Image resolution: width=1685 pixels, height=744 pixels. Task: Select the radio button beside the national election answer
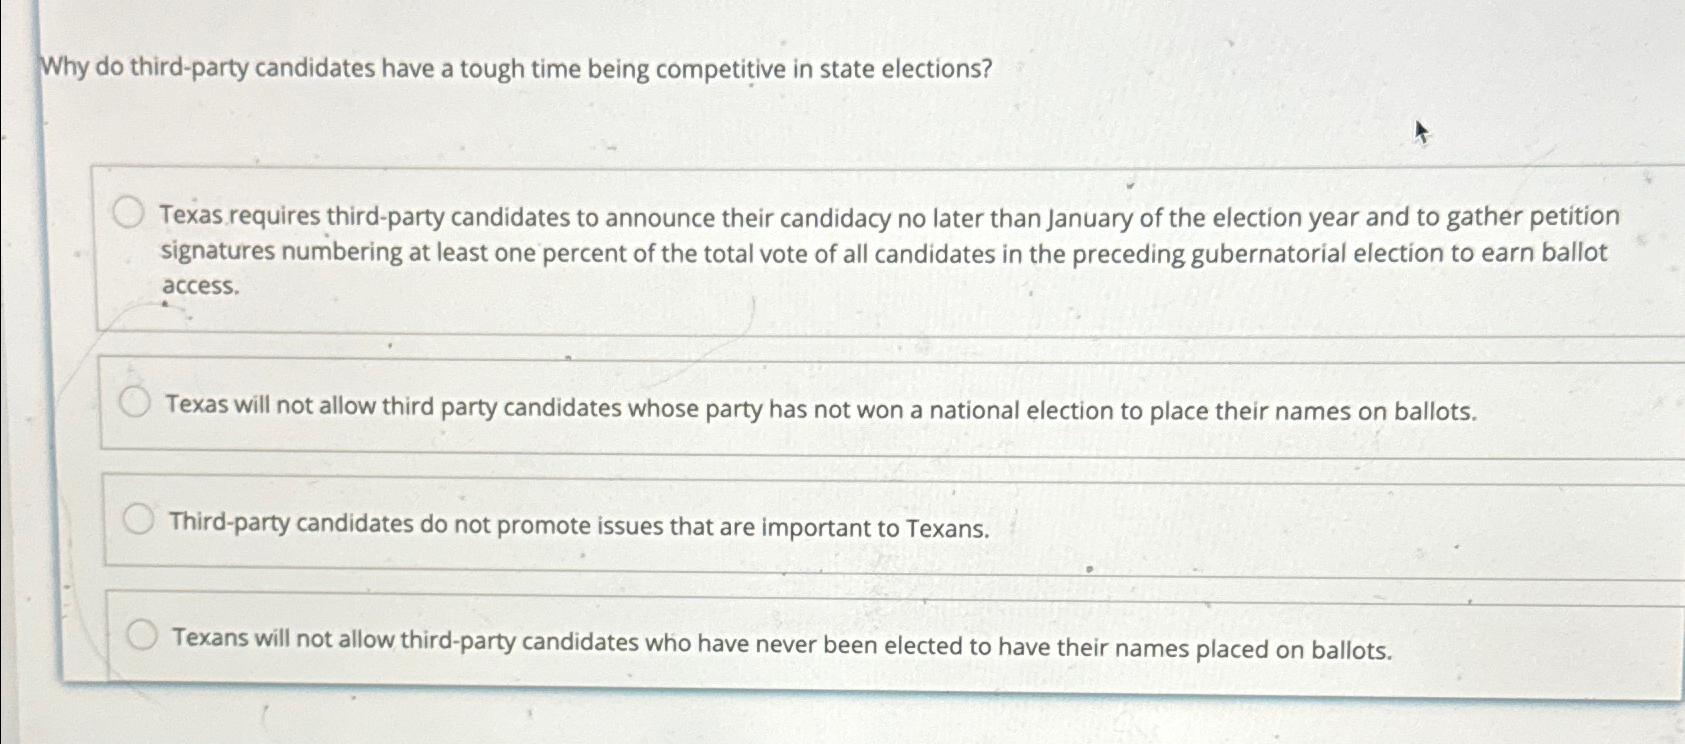pyautogui.click(x=135, y=402)
